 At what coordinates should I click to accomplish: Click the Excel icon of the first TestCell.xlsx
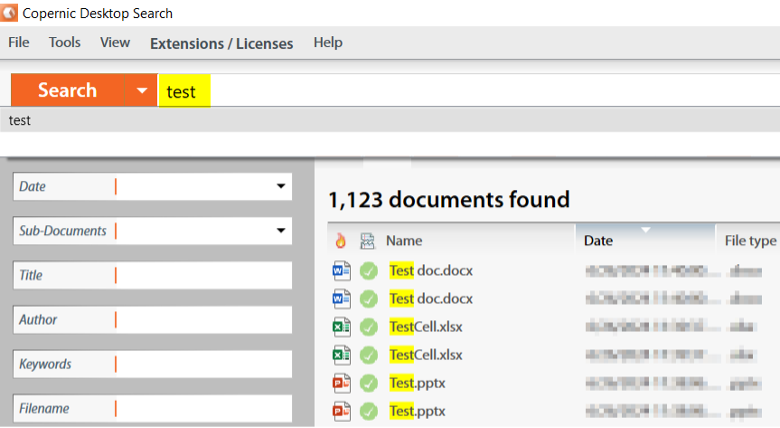pos(341,327)
